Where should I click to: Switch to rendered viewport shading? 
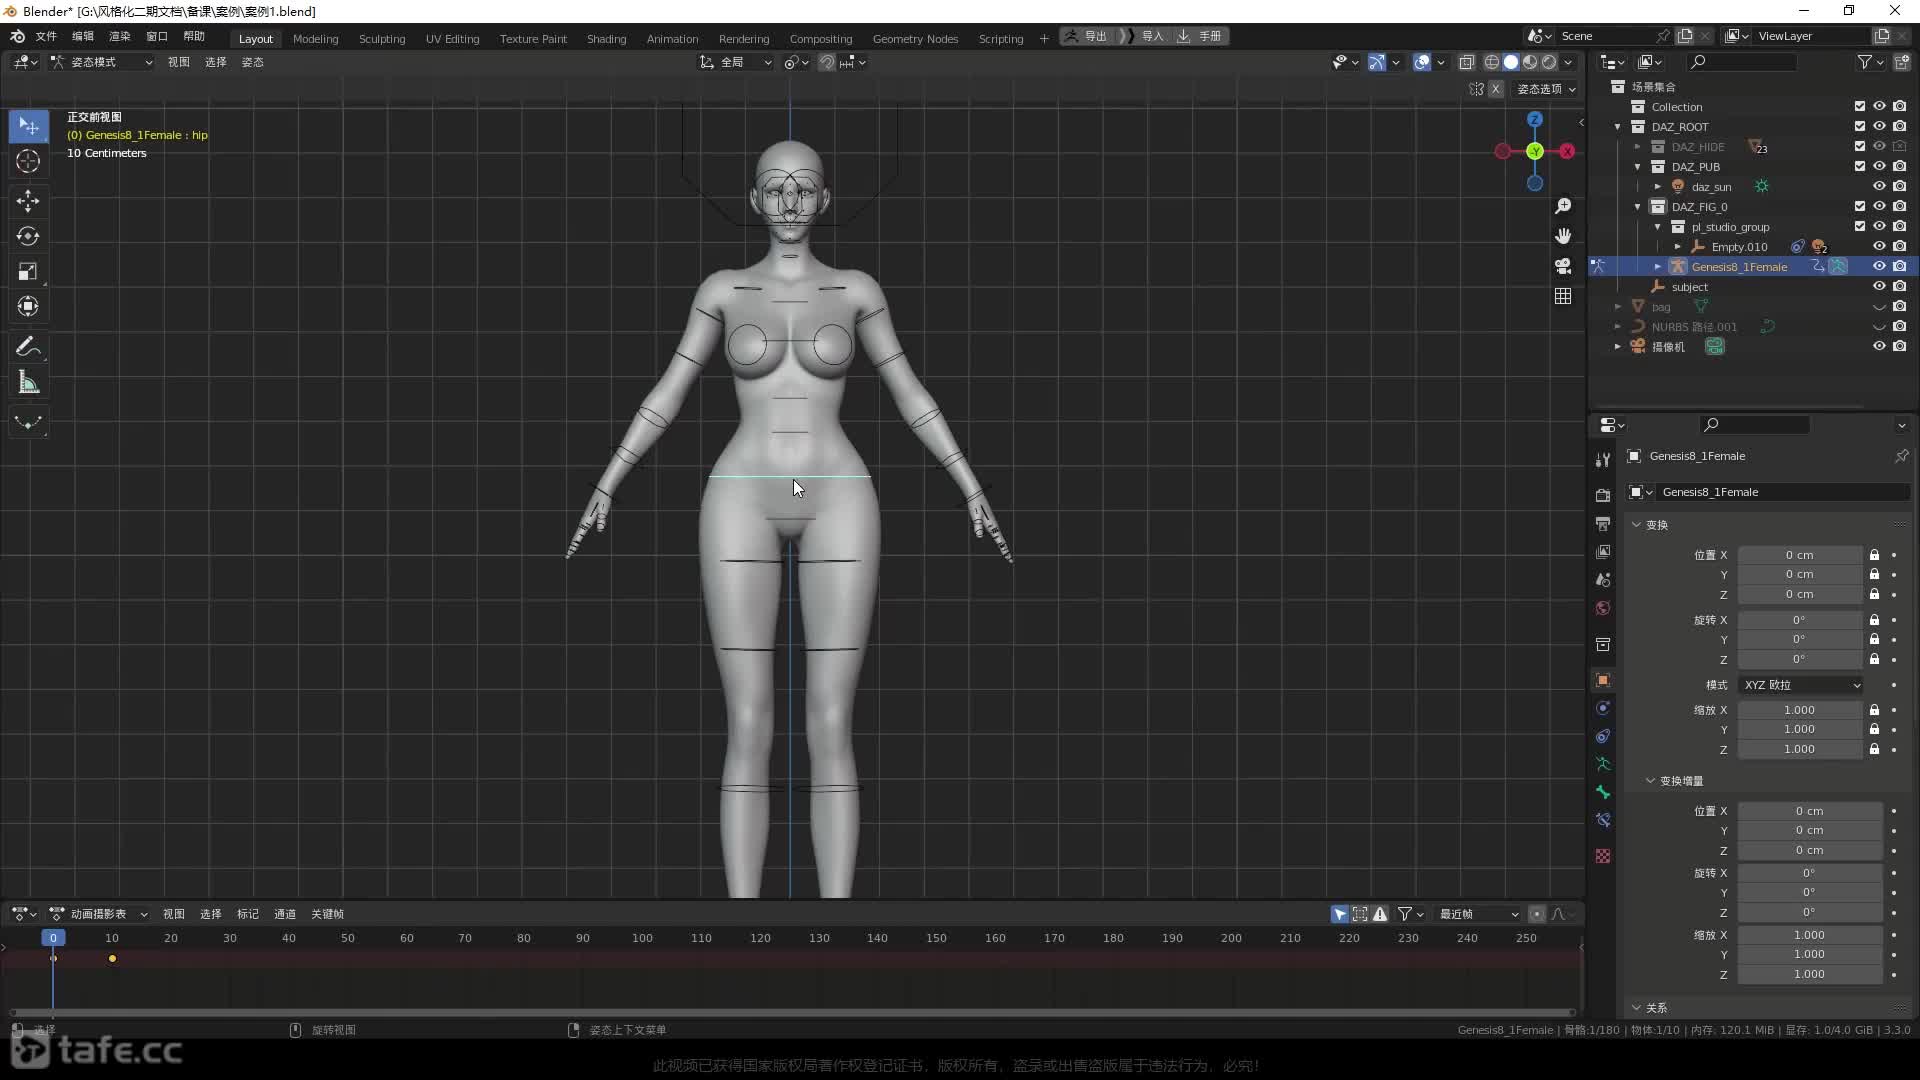(x=1549, y=62)
